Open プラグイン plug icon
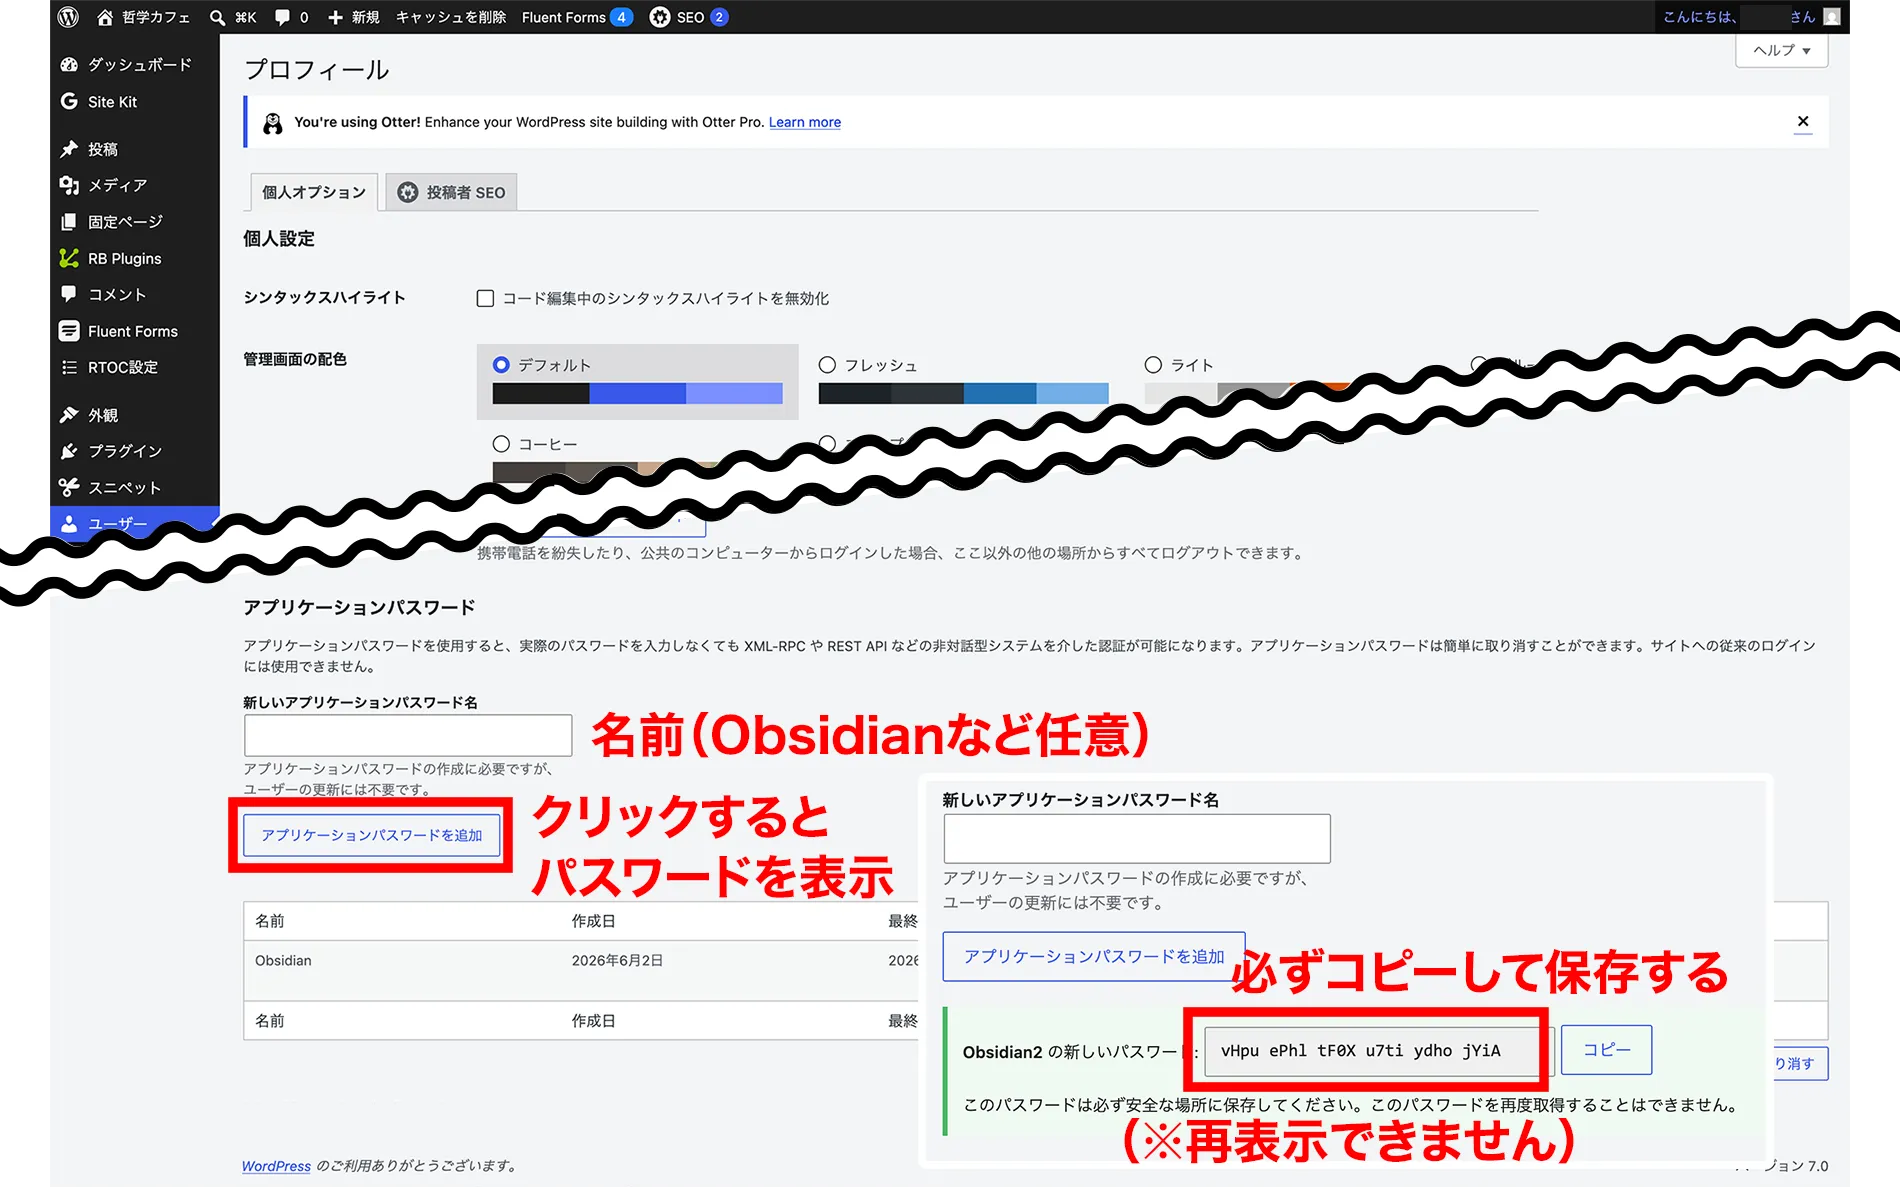Screen dimensions: 1900x1200 pos(69,451)
